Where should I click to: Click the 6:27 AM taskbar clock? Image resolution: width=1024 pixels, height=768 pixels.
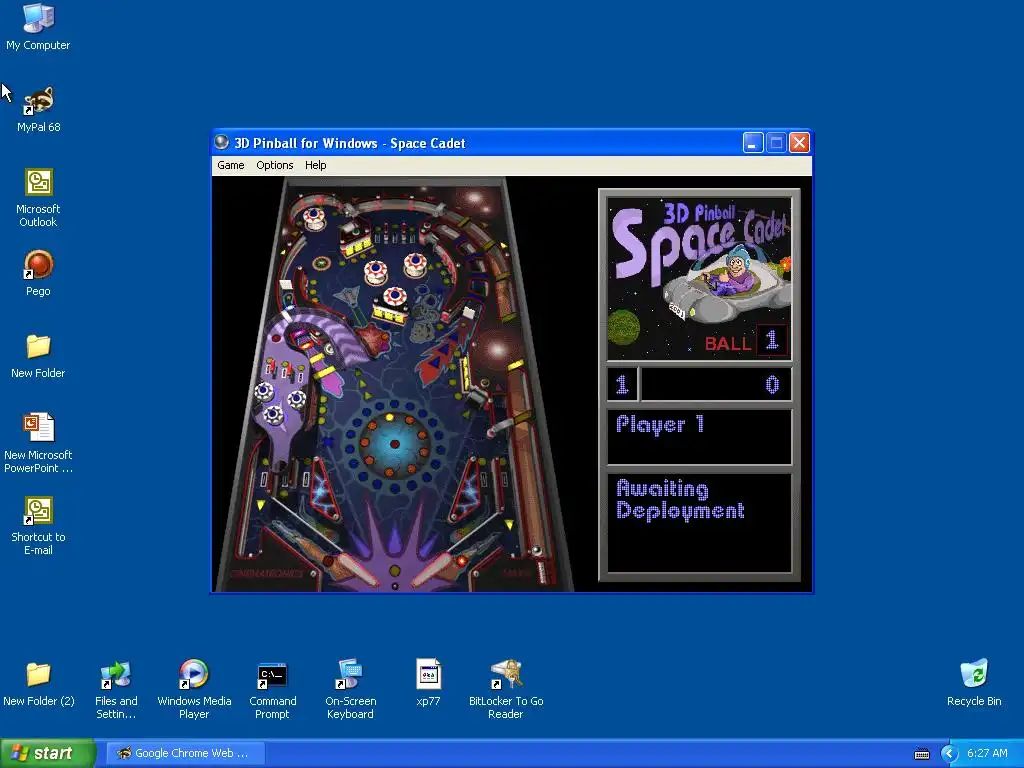(987, 753)
